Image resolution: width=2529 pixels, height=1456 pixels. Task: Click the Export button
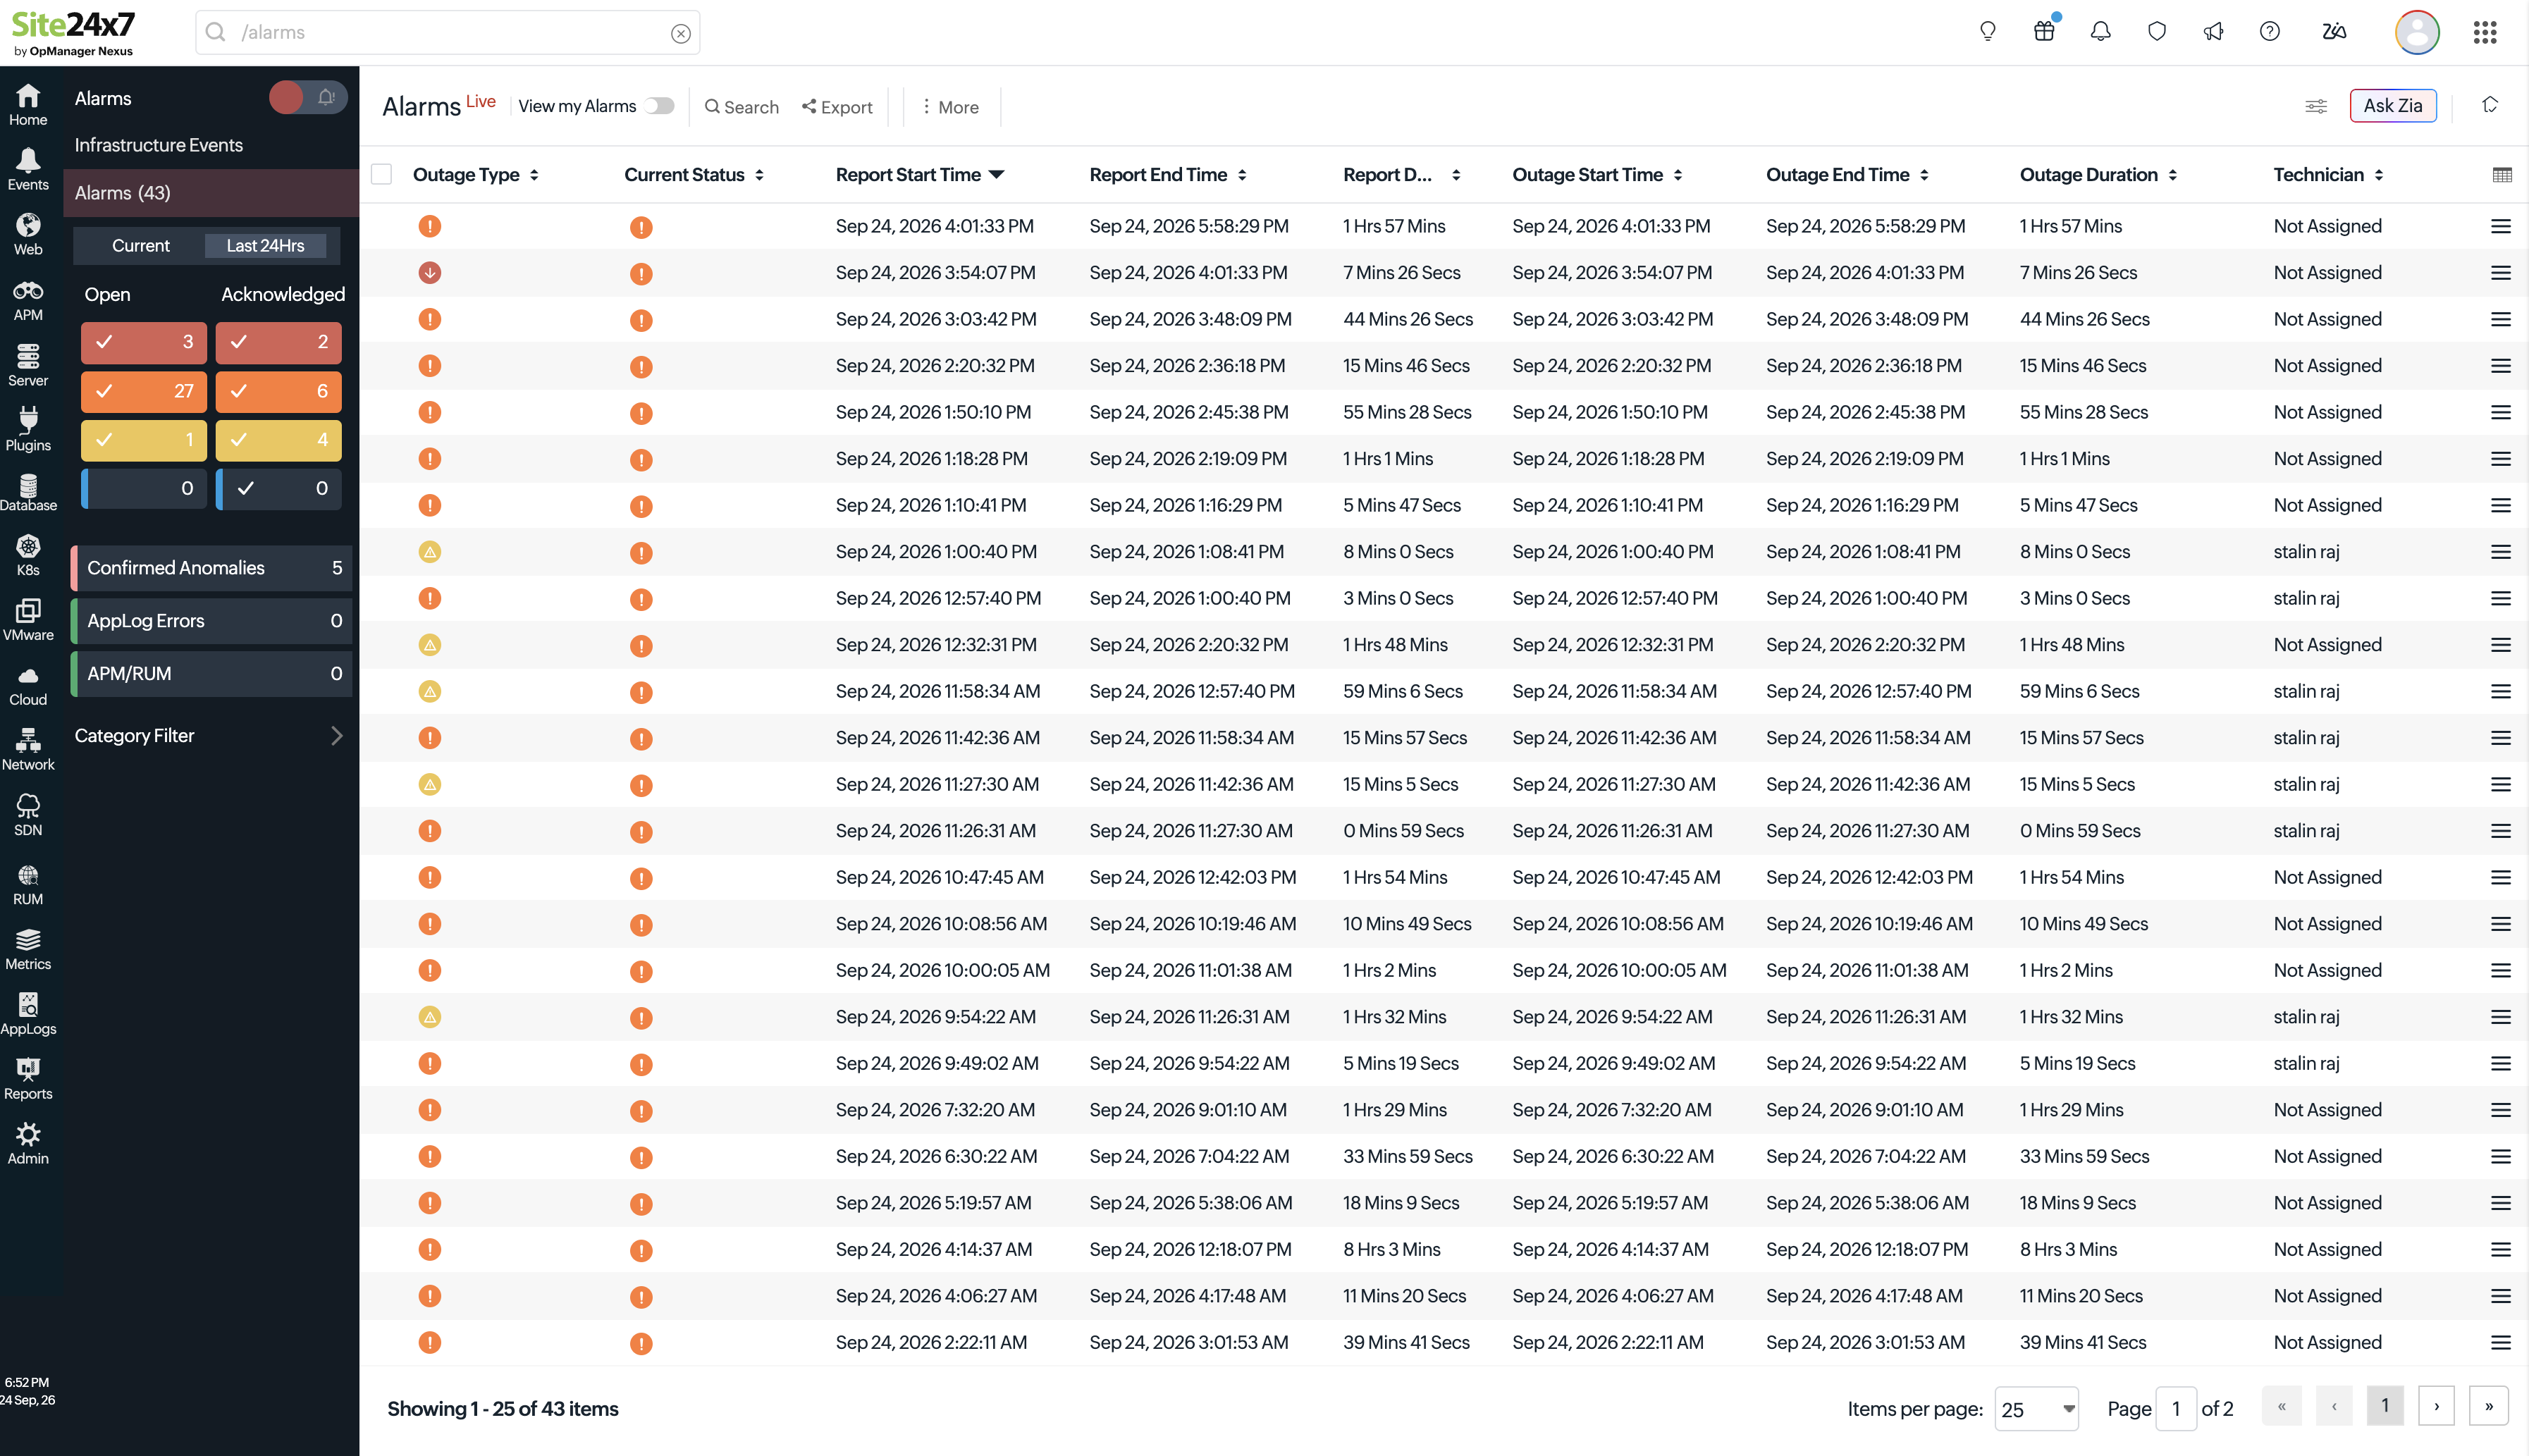click(x=837, y=107)
